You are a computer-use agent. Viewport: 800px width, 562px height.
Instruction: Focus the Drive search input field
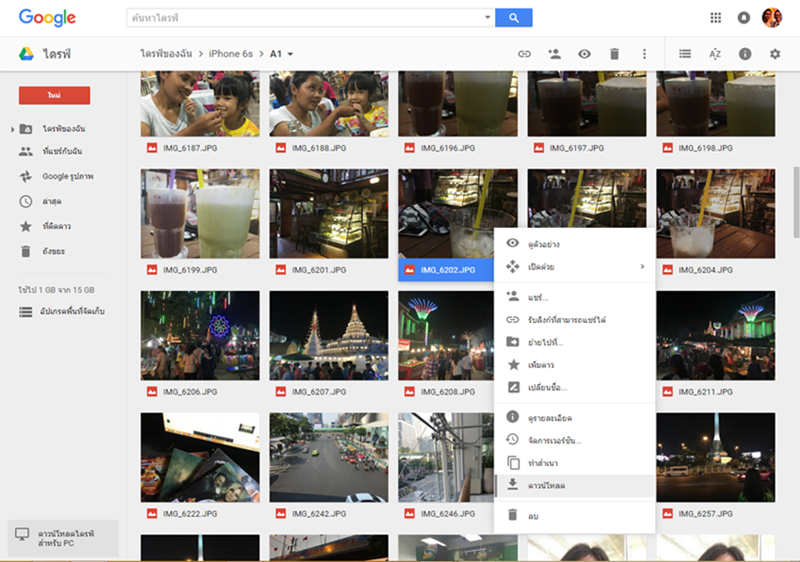coord(305,18)
